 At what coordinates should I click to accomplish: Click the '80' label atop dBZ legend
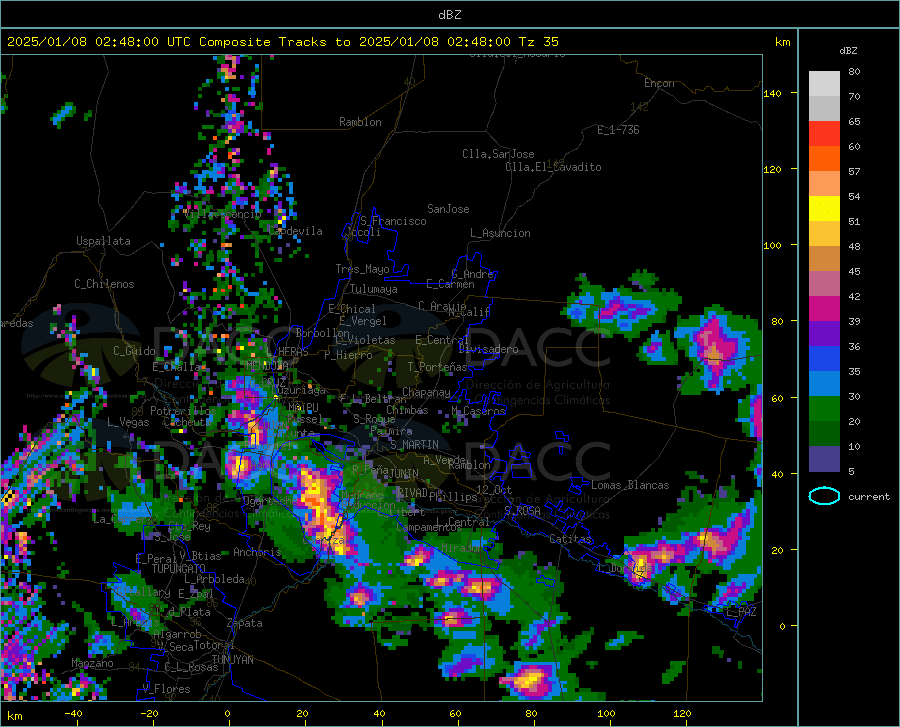coord(854,71)
